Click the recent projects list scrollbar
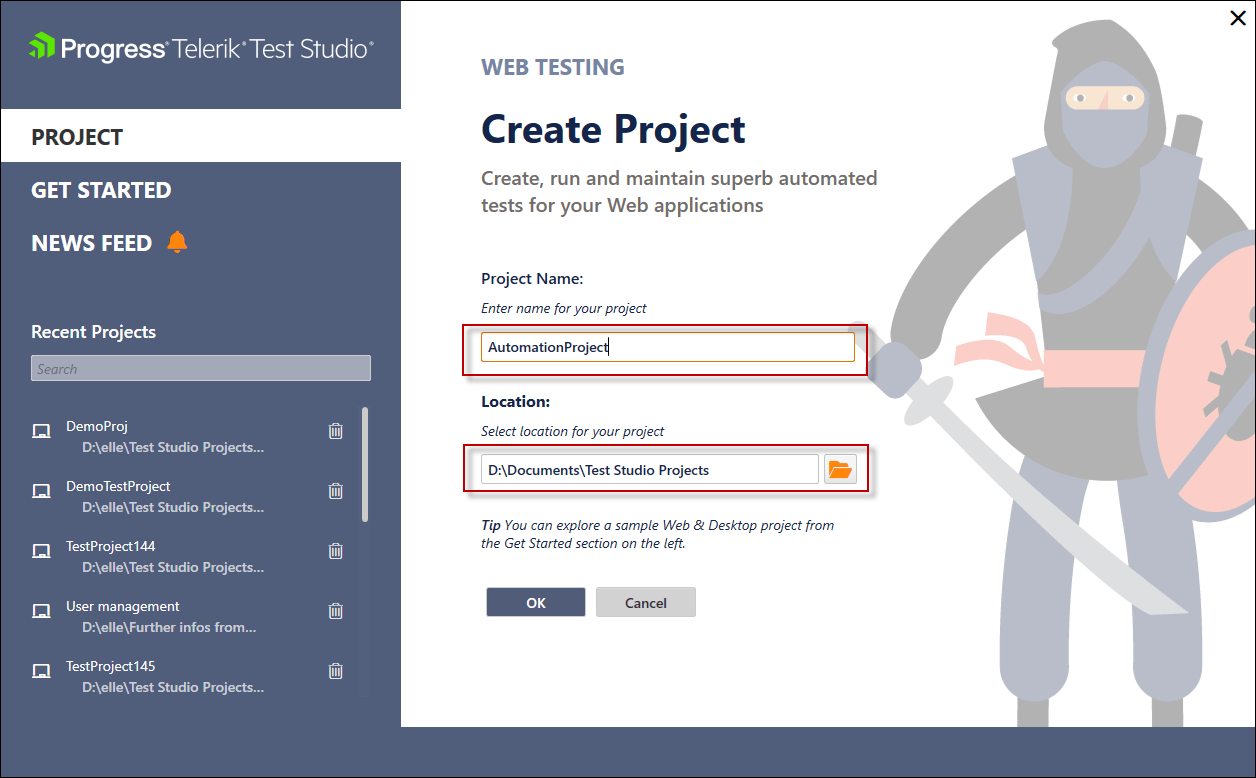The image size is (1256, 778). pyautogui.click(x=365, y=464)
